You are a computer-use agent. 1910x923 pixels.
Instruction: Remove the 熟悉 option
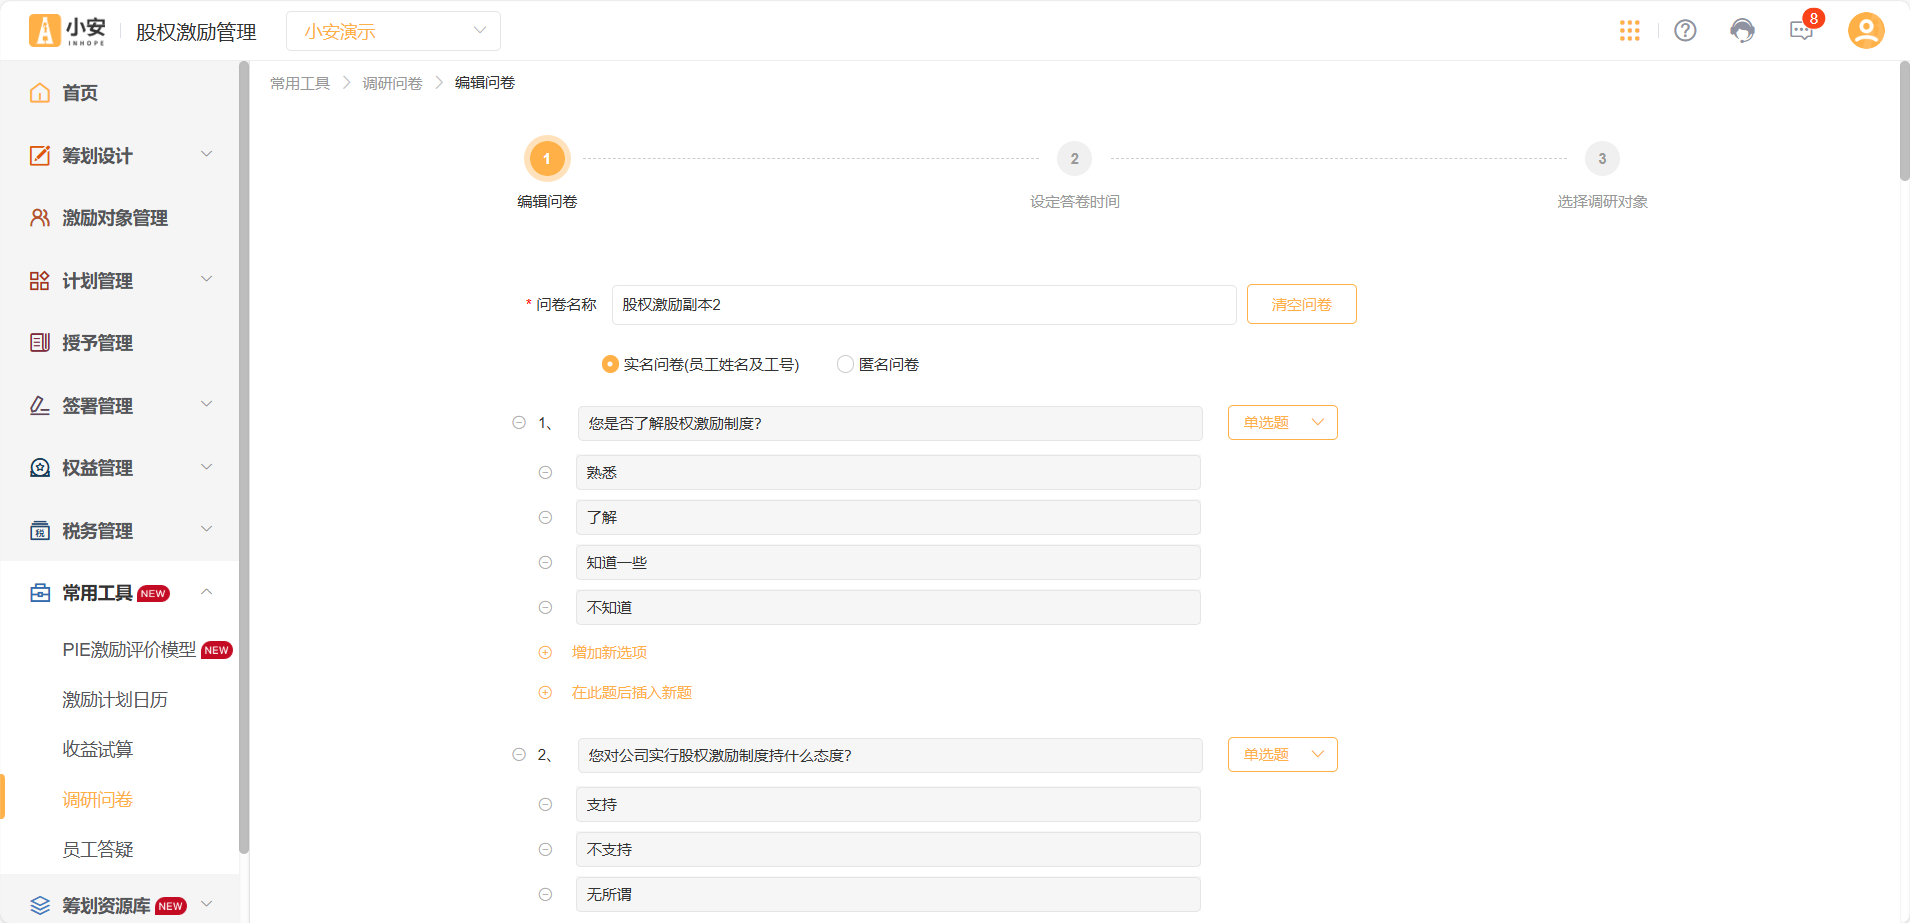click(545, 472)
